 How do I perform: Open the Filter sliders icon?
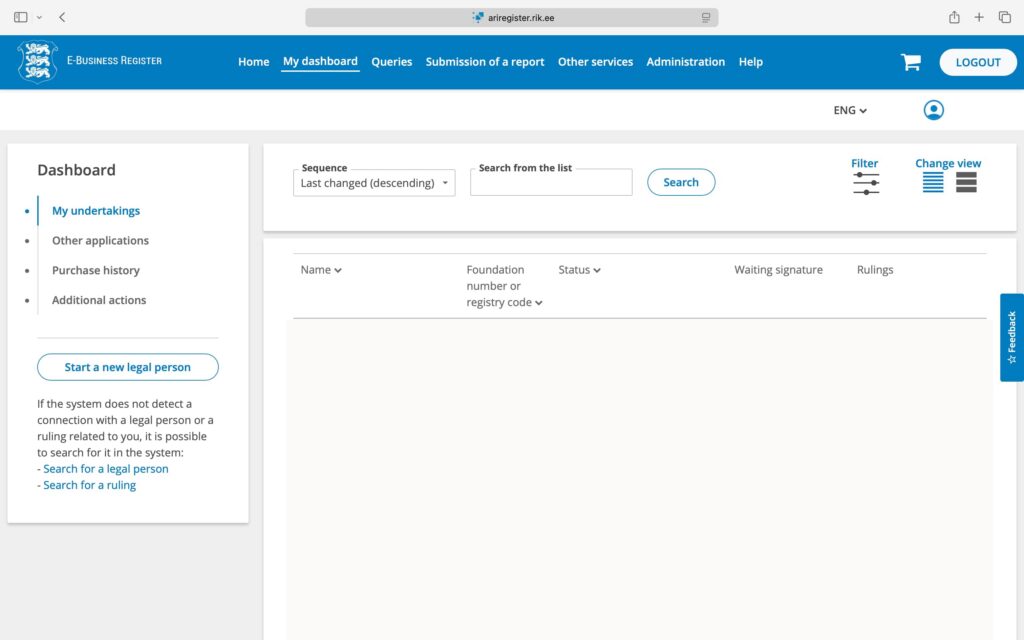(x=866, y=183)
